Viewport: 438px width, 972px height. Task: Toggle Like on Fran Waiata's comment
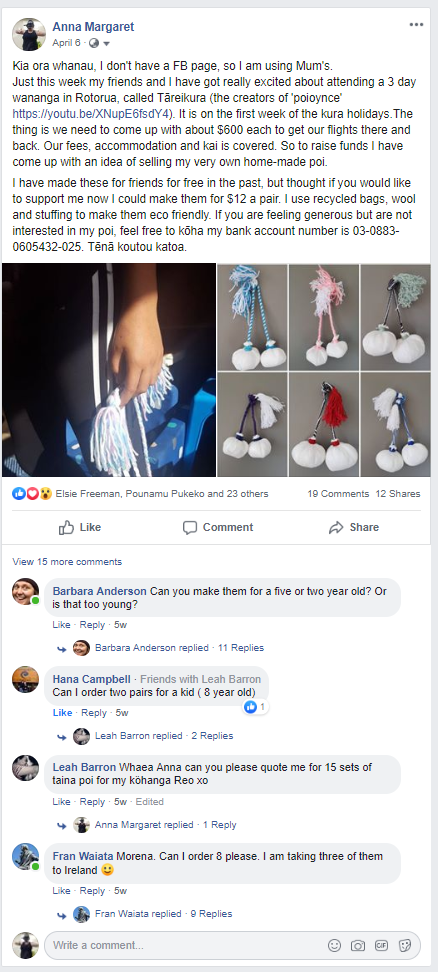point(61,891)
